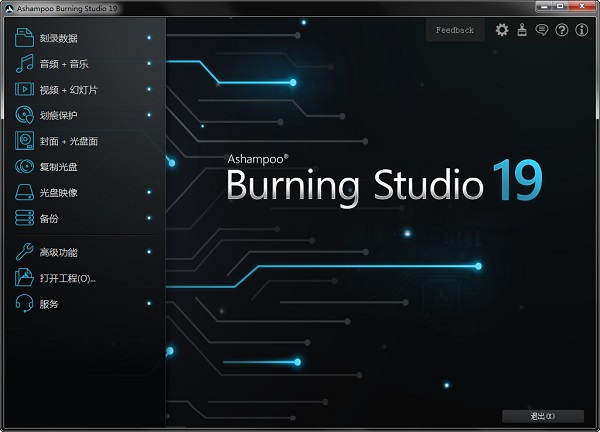Click the 备份 stacked disks icon
This screenshot has width=600, height=432.
click(x=24, y=218)
